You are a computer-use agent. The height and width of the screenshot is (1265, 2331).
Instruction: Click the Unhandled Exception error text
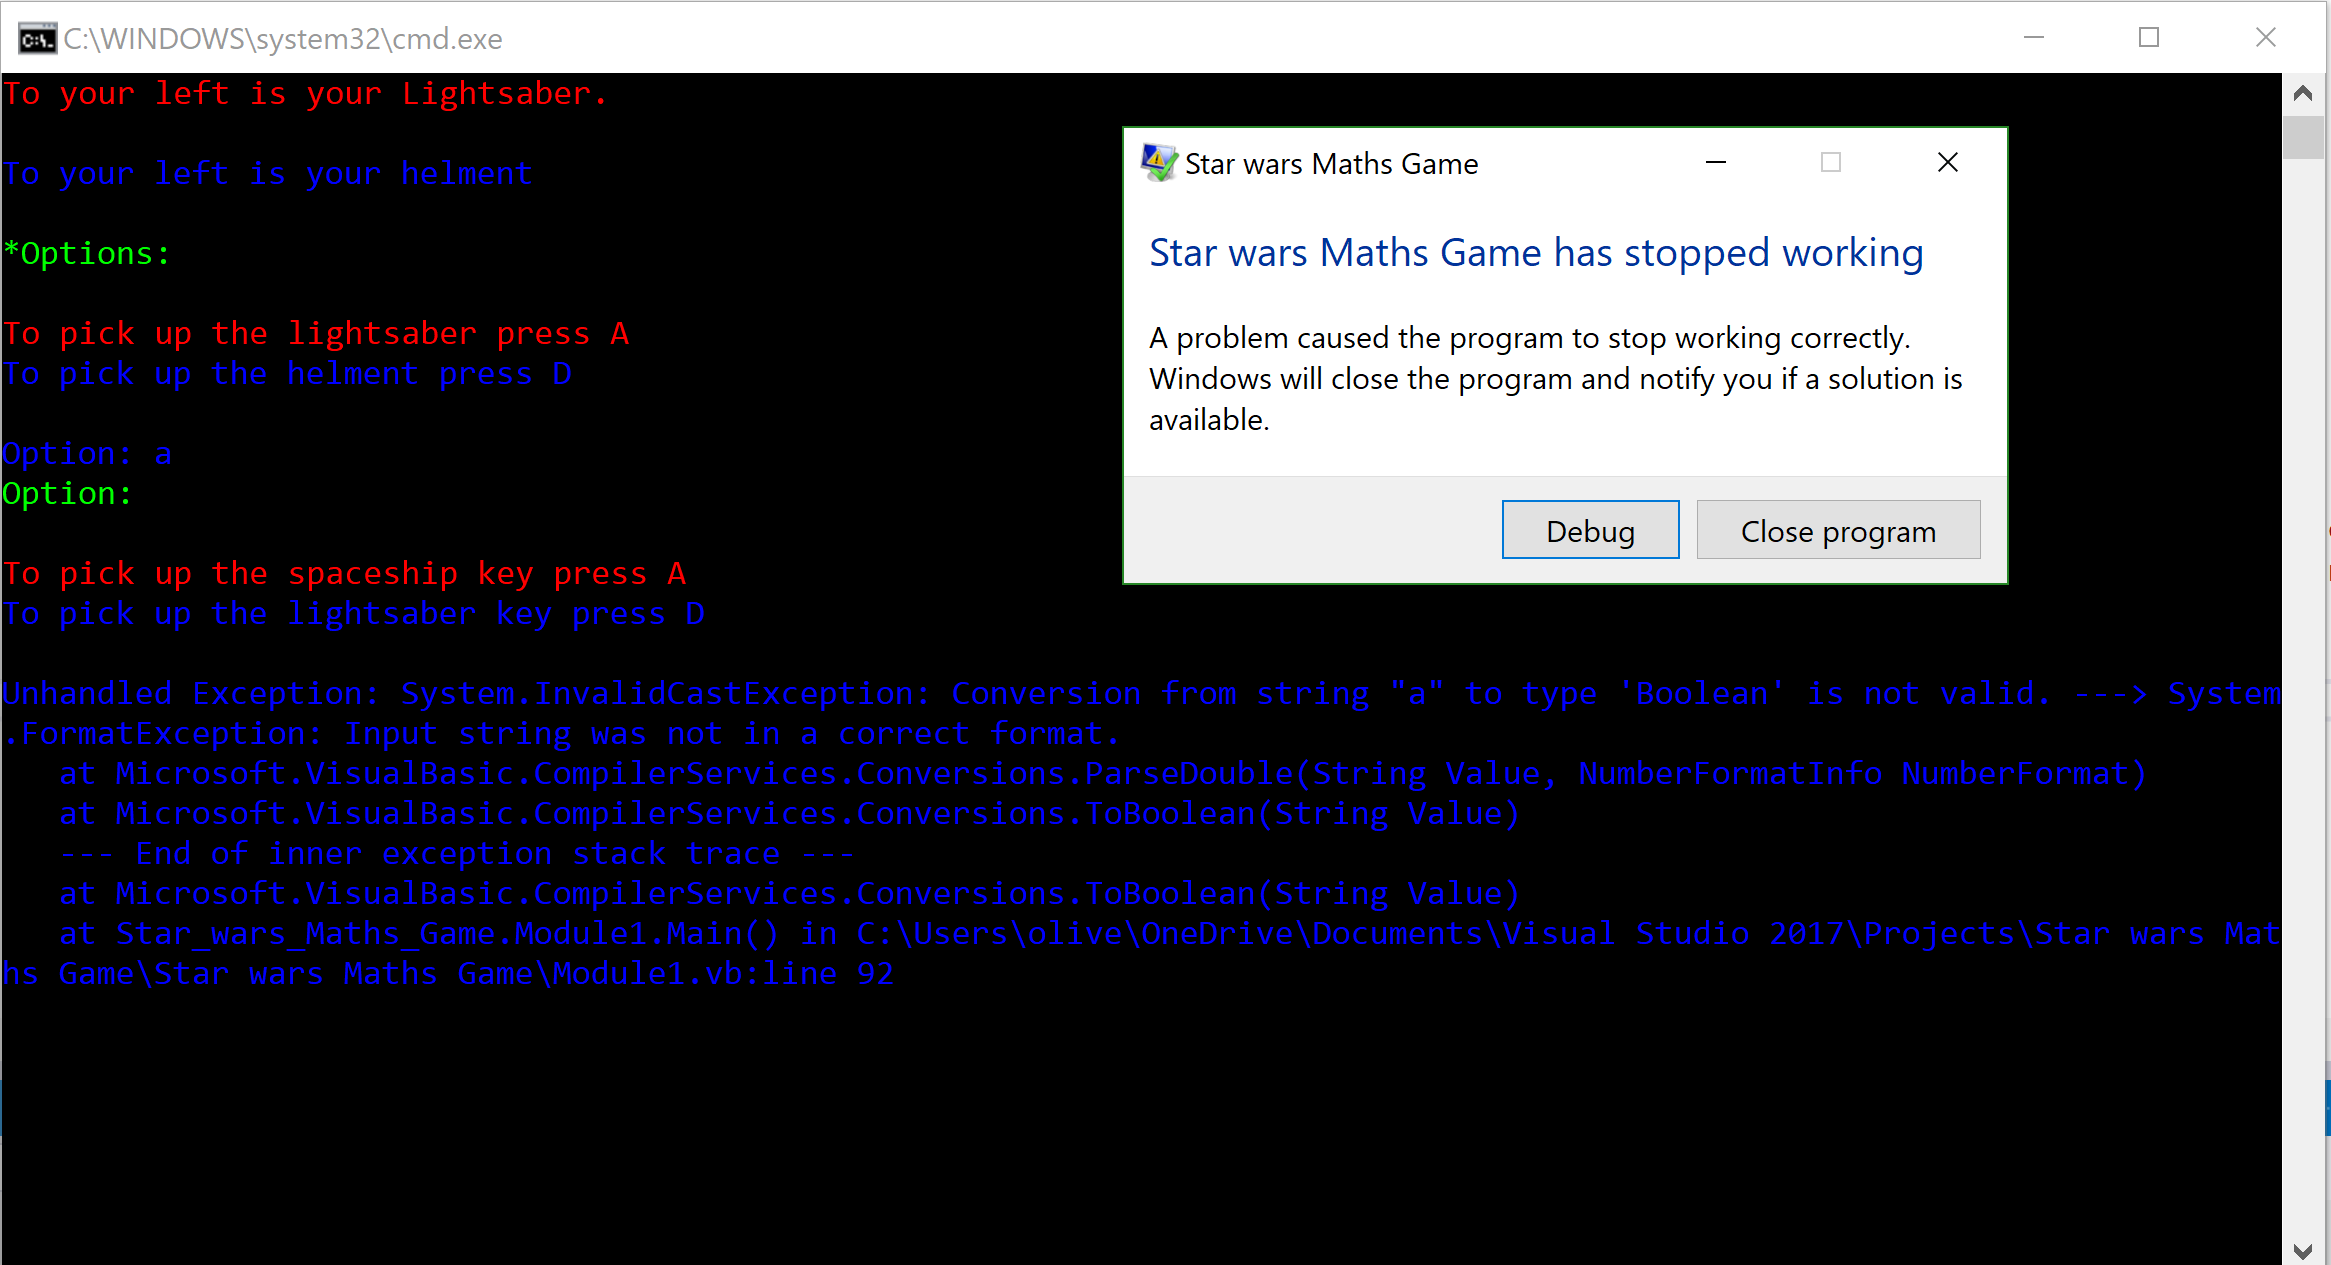pos(600,692)
